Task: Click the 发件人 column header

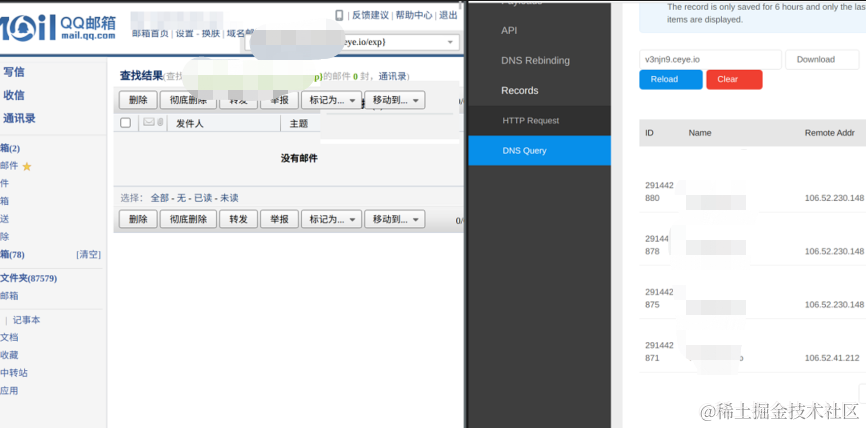Action: pyautogui.click(x=189, y=123)
